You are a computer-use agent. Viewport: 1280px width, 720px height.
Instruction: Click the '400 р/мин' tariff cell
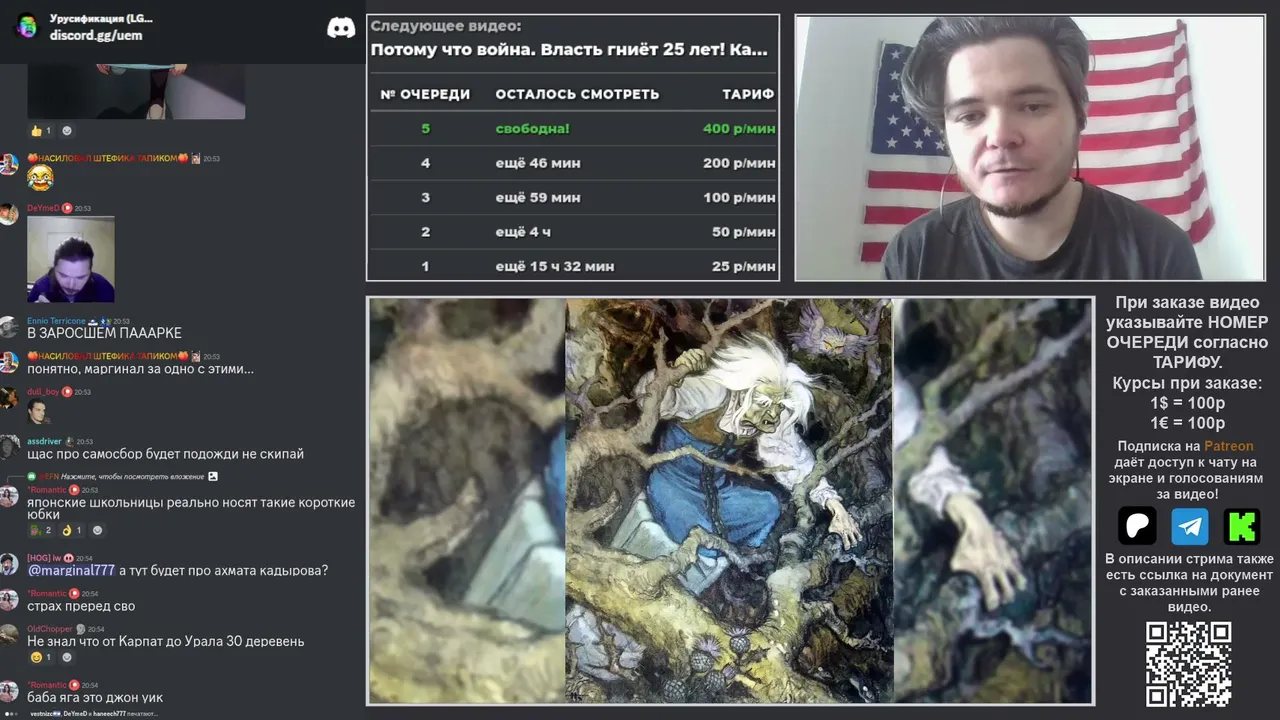click(x=739, y=128)
